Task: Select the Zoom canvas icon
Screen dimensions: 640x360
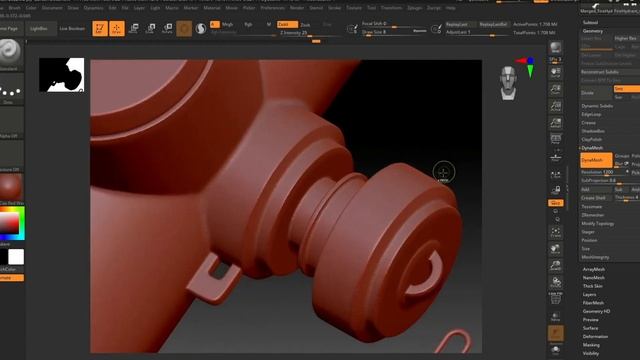Action: (x=556, y=89)
